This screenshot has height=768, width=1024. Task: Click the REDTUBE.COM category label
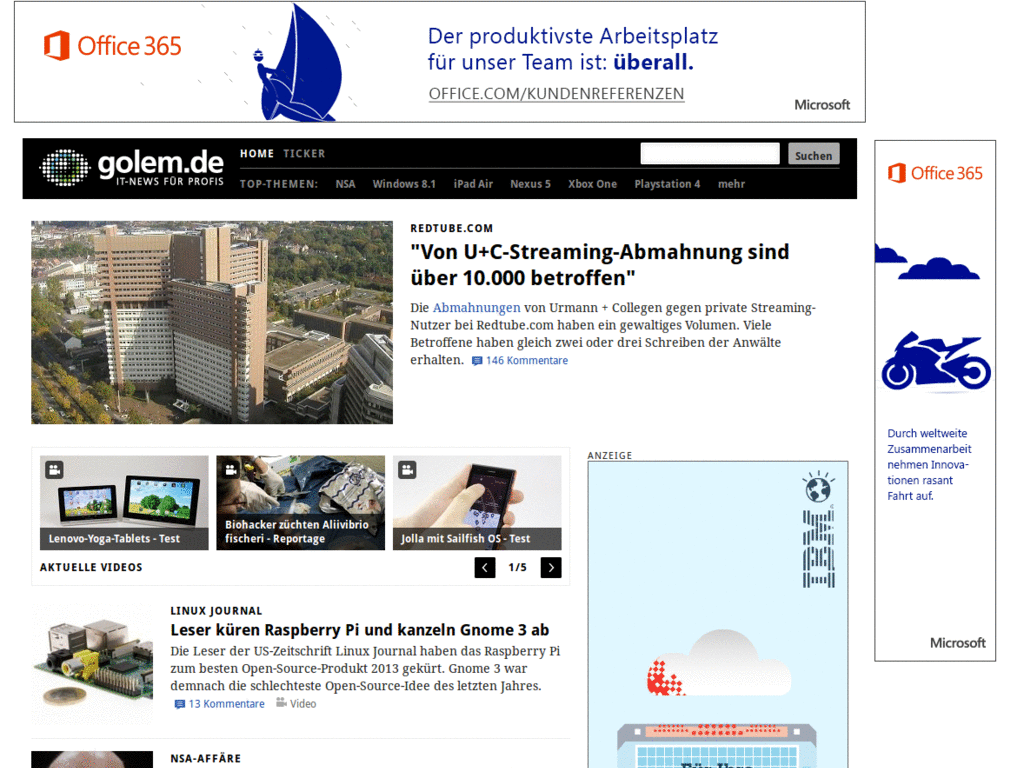click(x=452, y=229)
